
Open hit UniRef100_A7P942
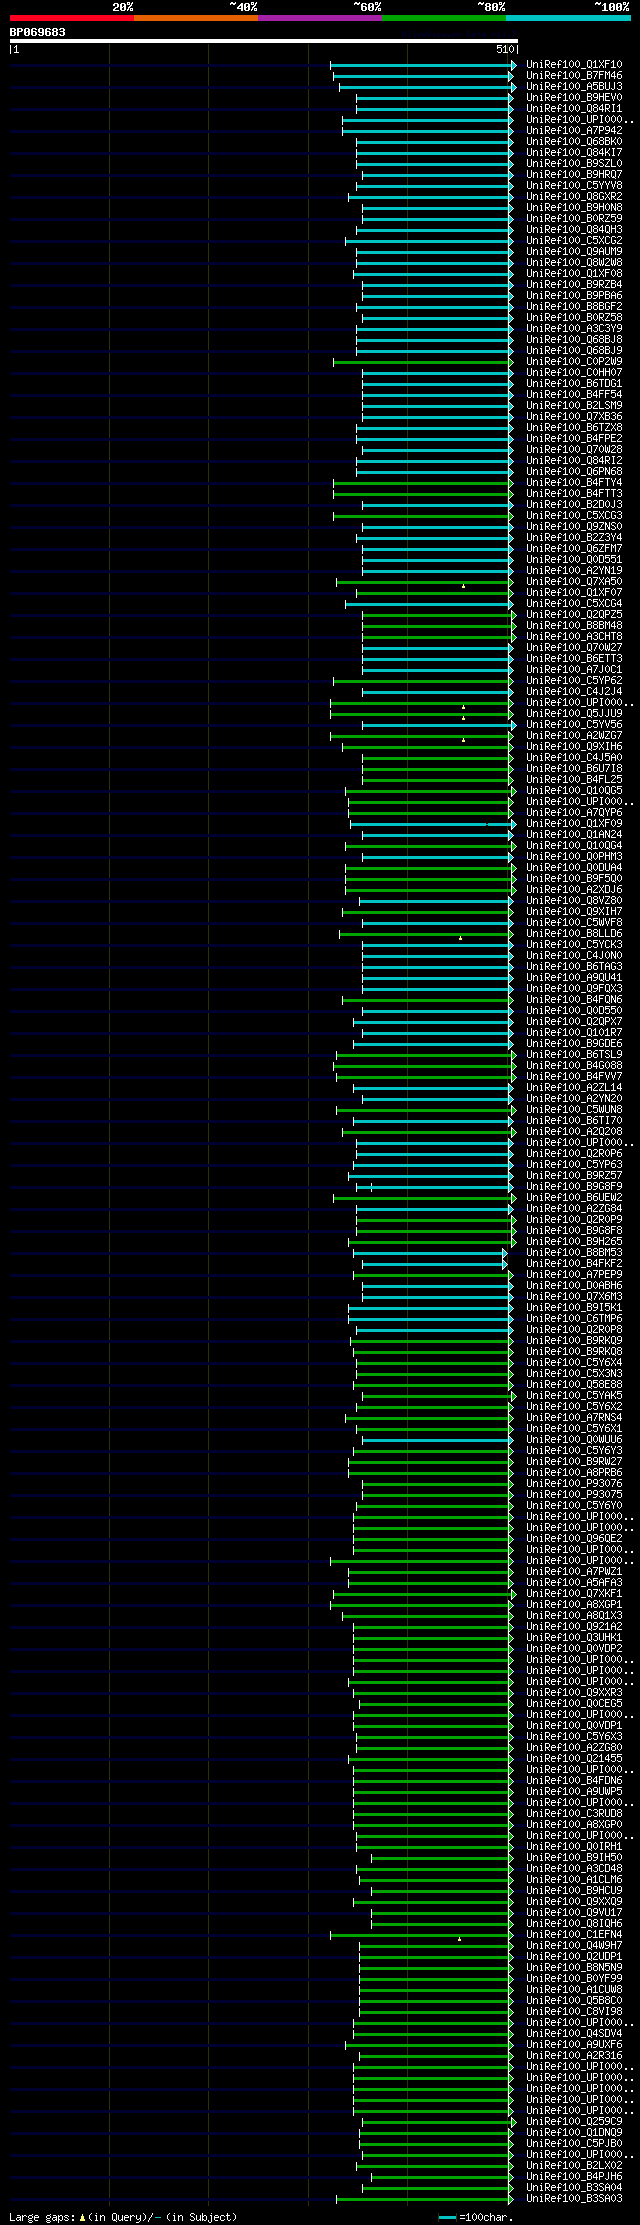pos(574,131)
